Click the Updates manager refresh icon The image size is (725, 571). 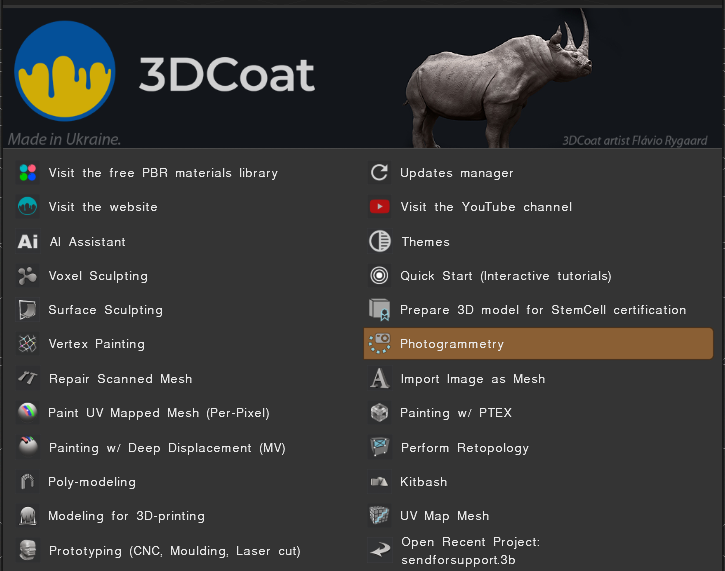[380, 172]
